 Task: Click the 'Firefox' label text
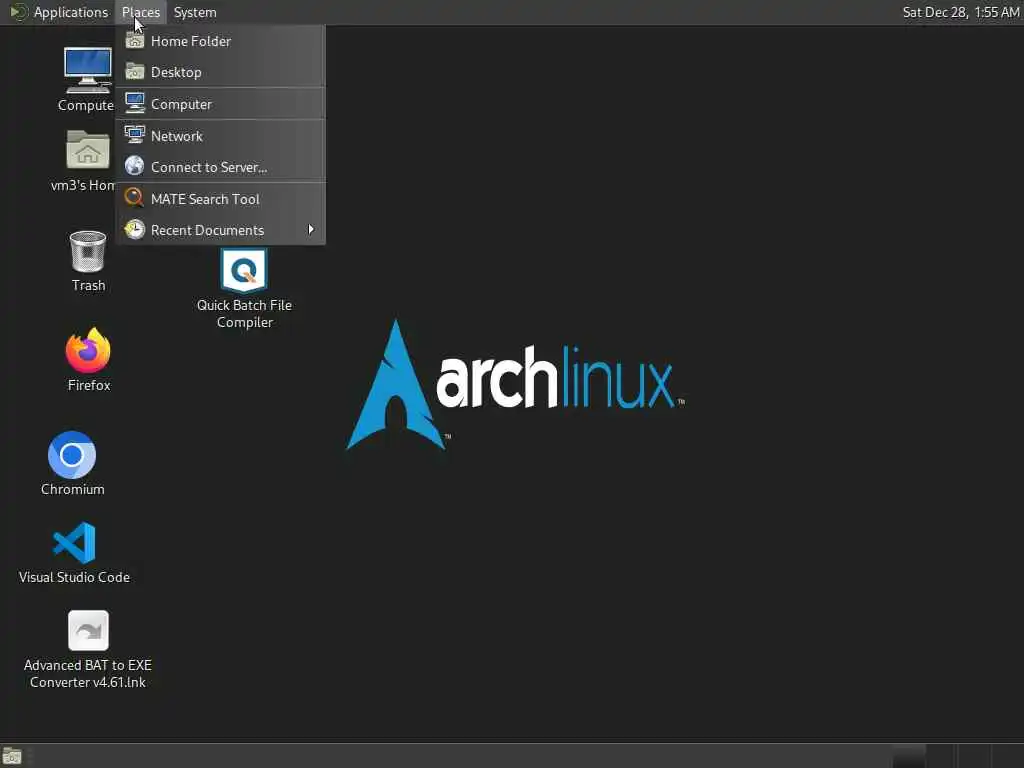click(x=89, y=385)
